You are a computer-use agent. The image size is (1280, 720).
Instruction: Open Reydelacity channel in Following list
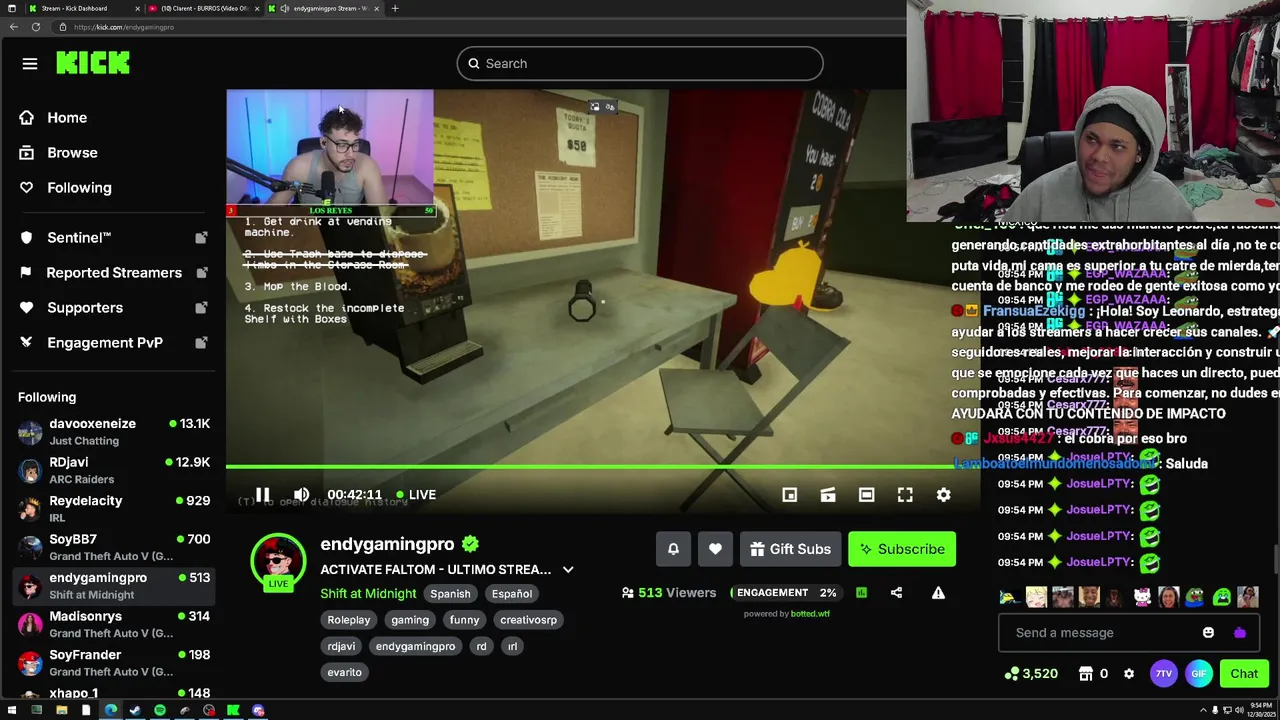pyautogui.click(x=113, y=509)
